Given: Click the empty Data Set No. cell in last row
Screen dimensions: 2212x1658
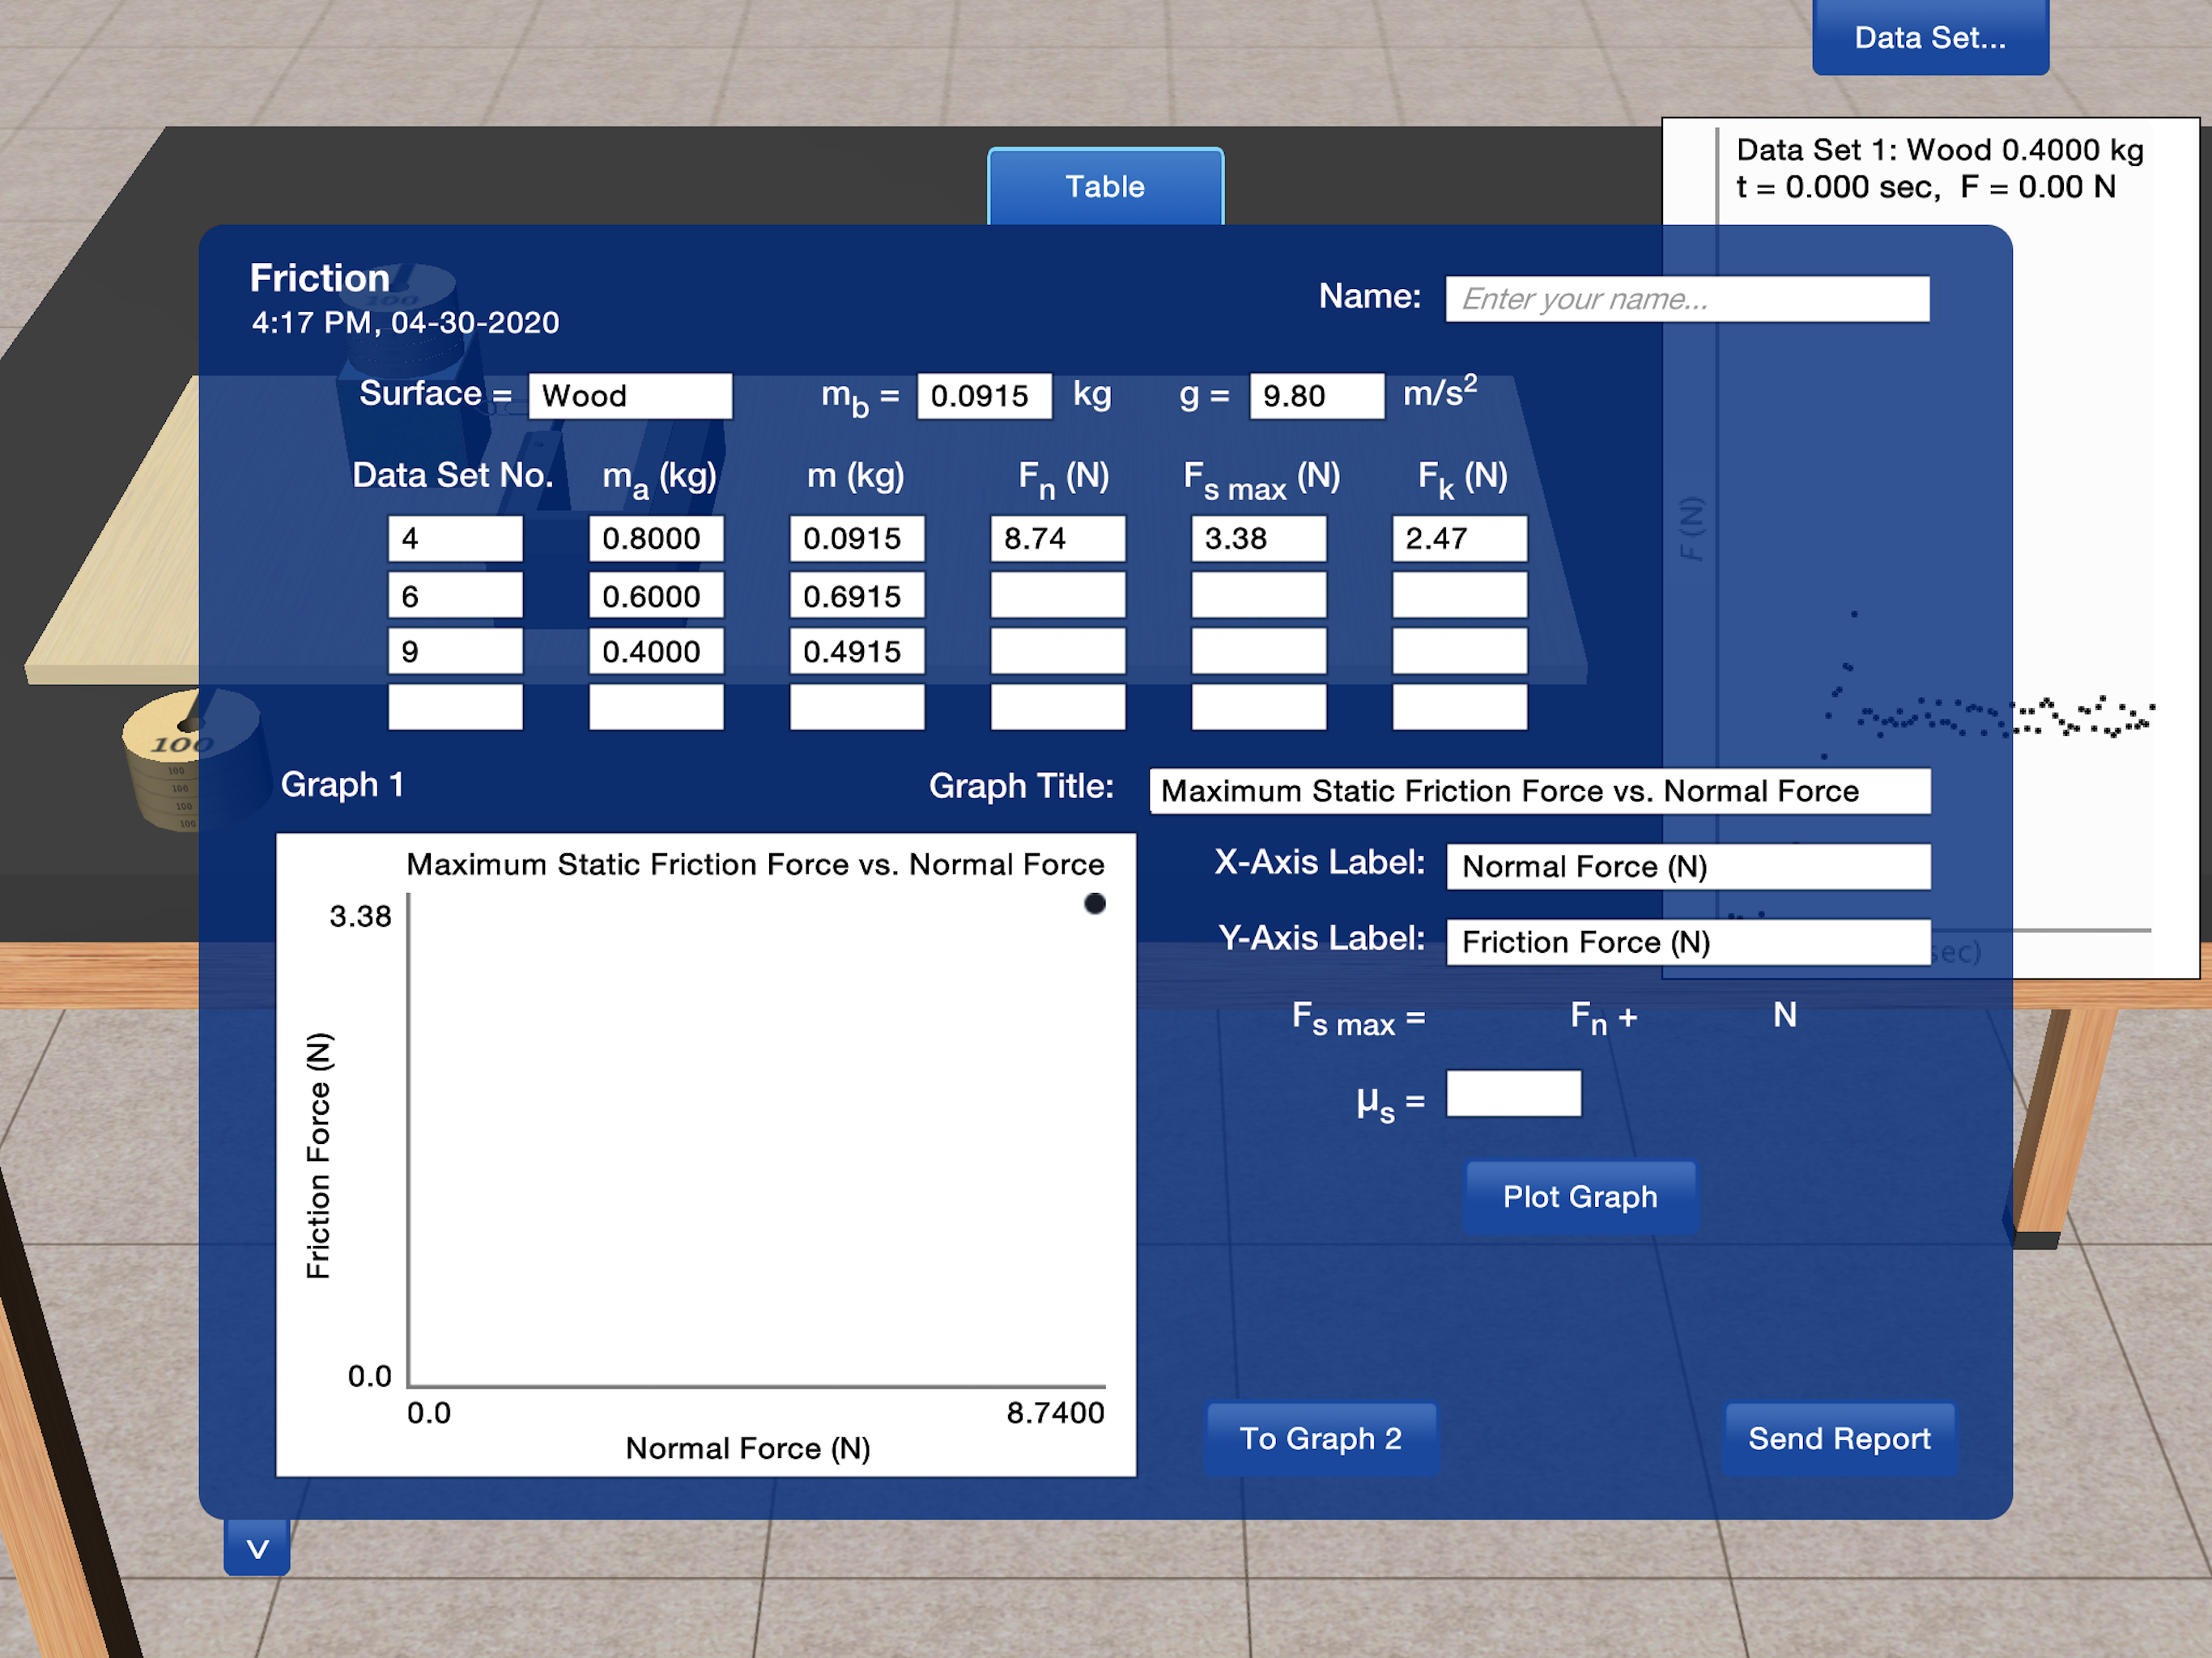Looking at the screenshot, I should tap(455, 707).
